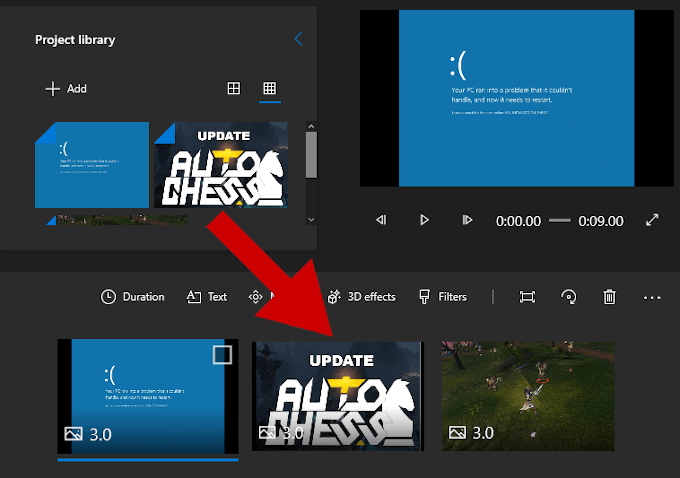Open the storyboard more options ellipsis
The image size is (680, 478).
pyautogui.click(x=652, y=298)
